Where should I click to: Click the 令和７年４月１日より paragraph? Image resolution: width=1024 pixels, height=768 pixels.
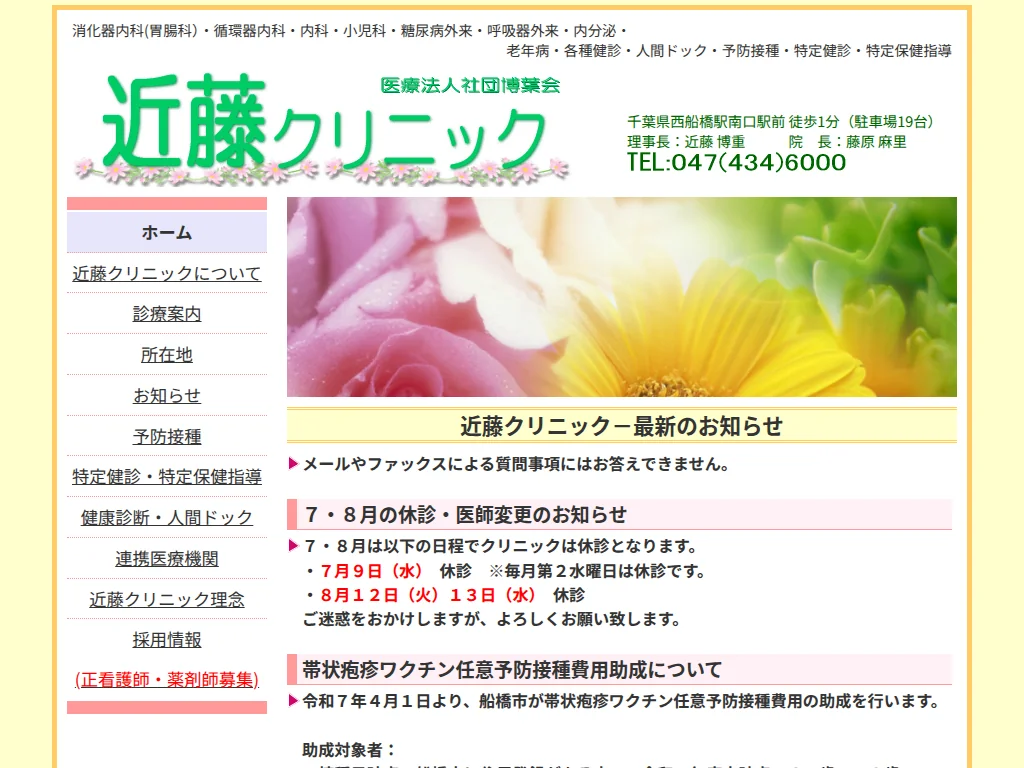(x=621, y=701)
